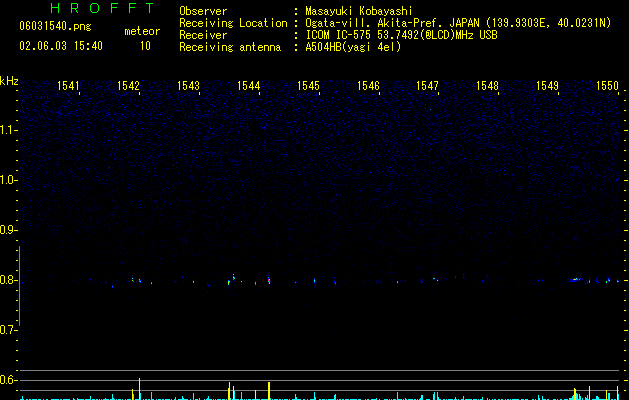
Task: Click the HROFFT title text
Action: pos(103,8)
